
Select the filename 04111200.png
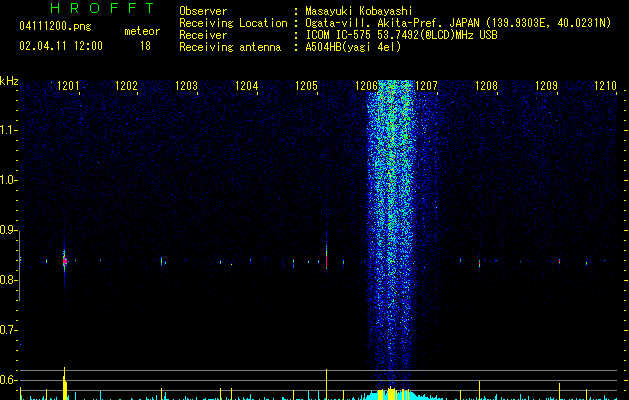click(x=55, y=27)
